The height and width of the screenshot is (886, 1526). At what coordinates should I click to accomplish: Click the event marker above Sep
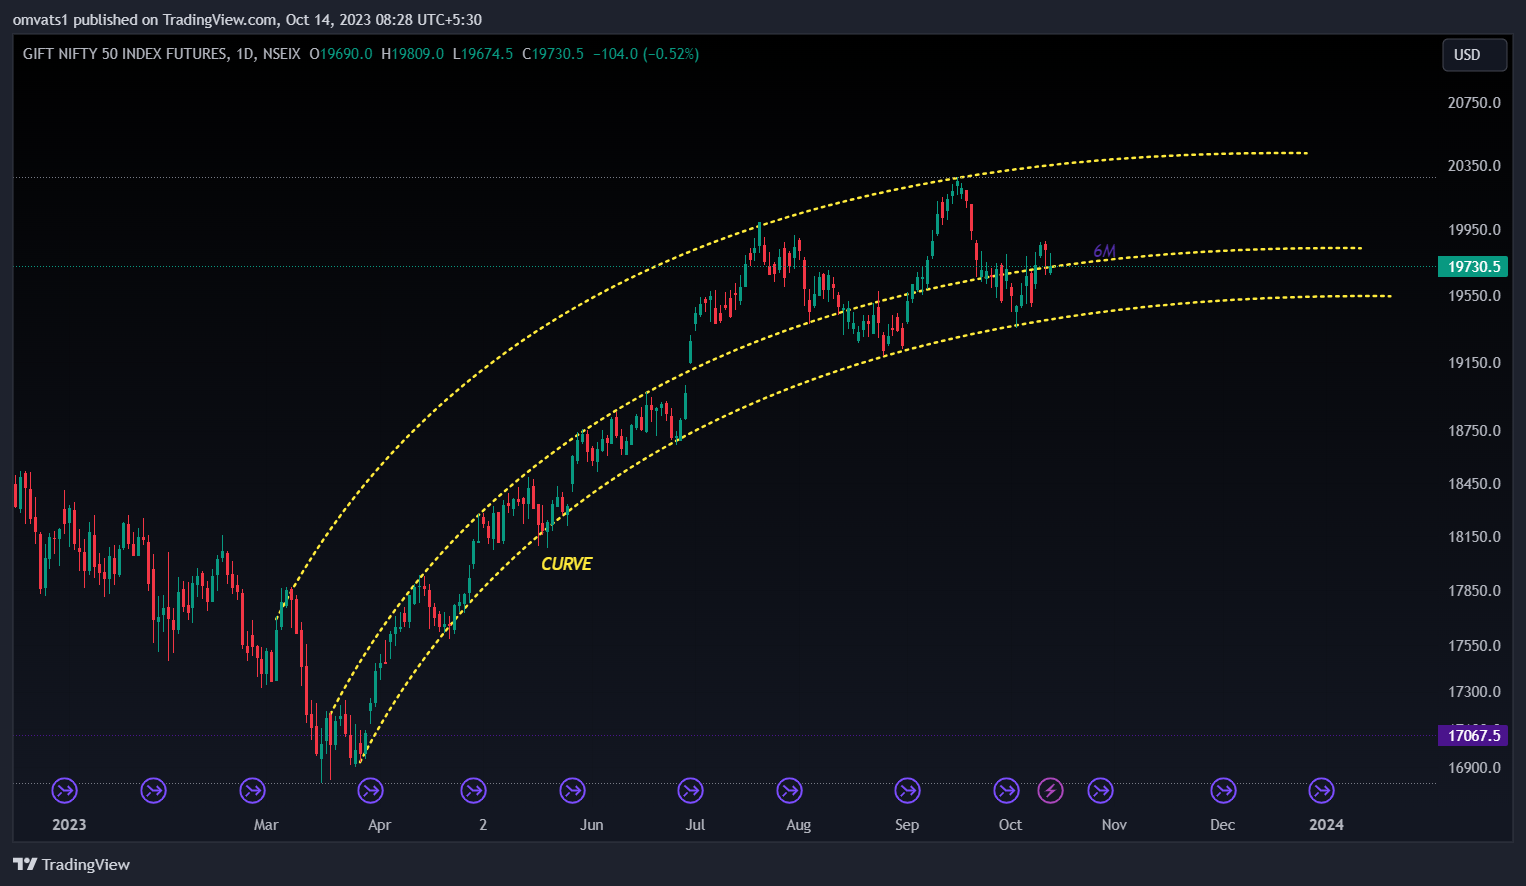(907, 791)
